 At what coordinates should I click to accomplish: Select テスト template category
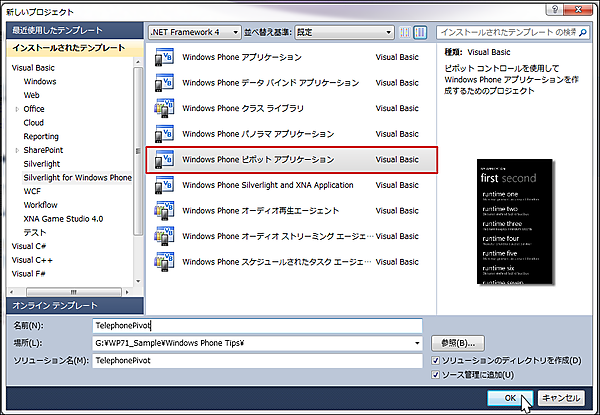[34, 233]
